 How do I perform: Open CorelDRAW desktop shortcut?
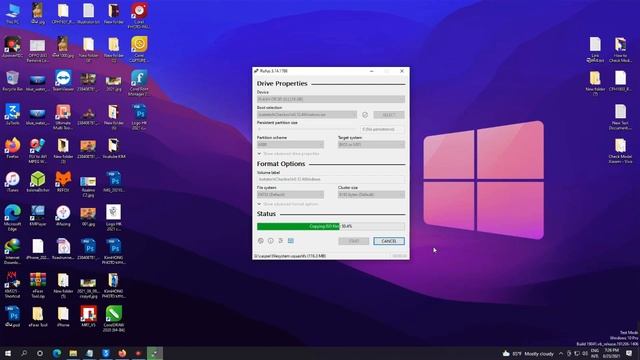click(114, 319)
